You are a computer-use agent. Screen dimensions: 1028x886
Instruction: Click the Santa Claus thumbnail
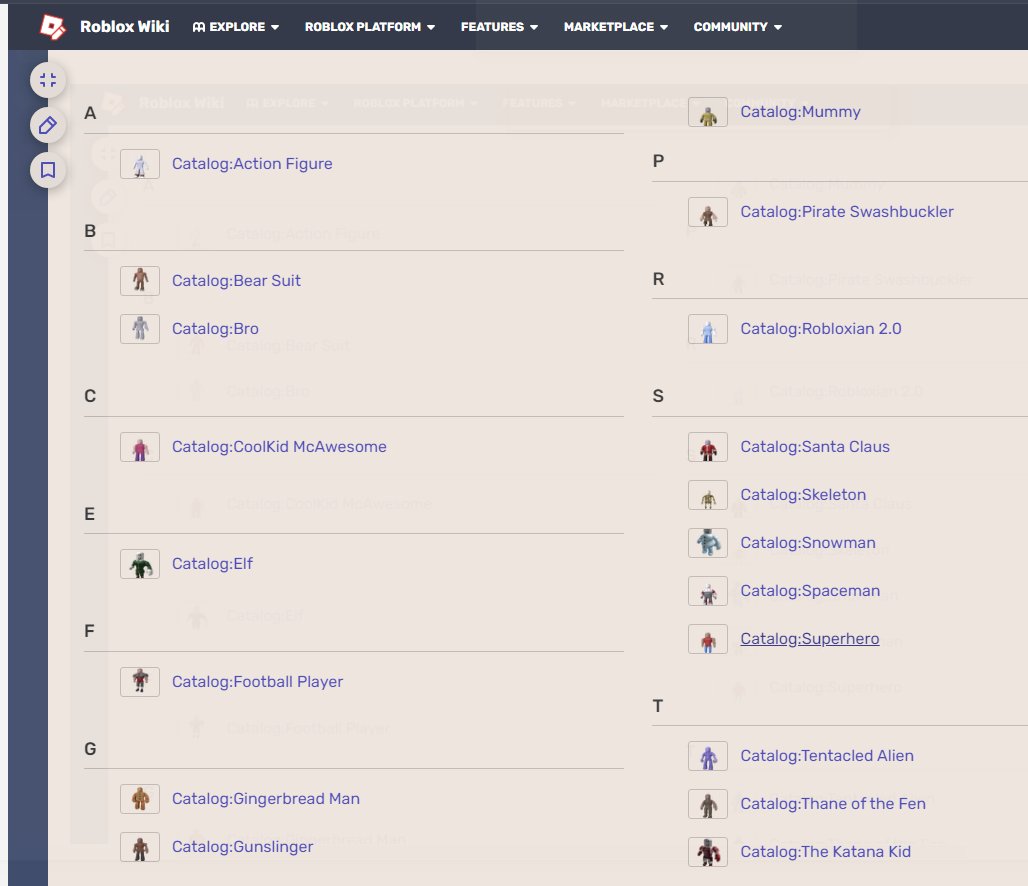tap(708, 447)
